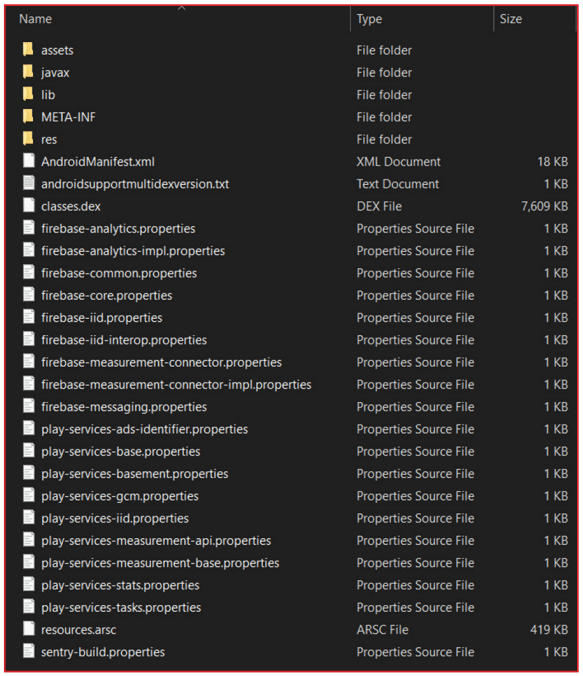Select the file name play-services-measurement-api.properties
This screenshot has height=676, width=583.
coord(156,541)
